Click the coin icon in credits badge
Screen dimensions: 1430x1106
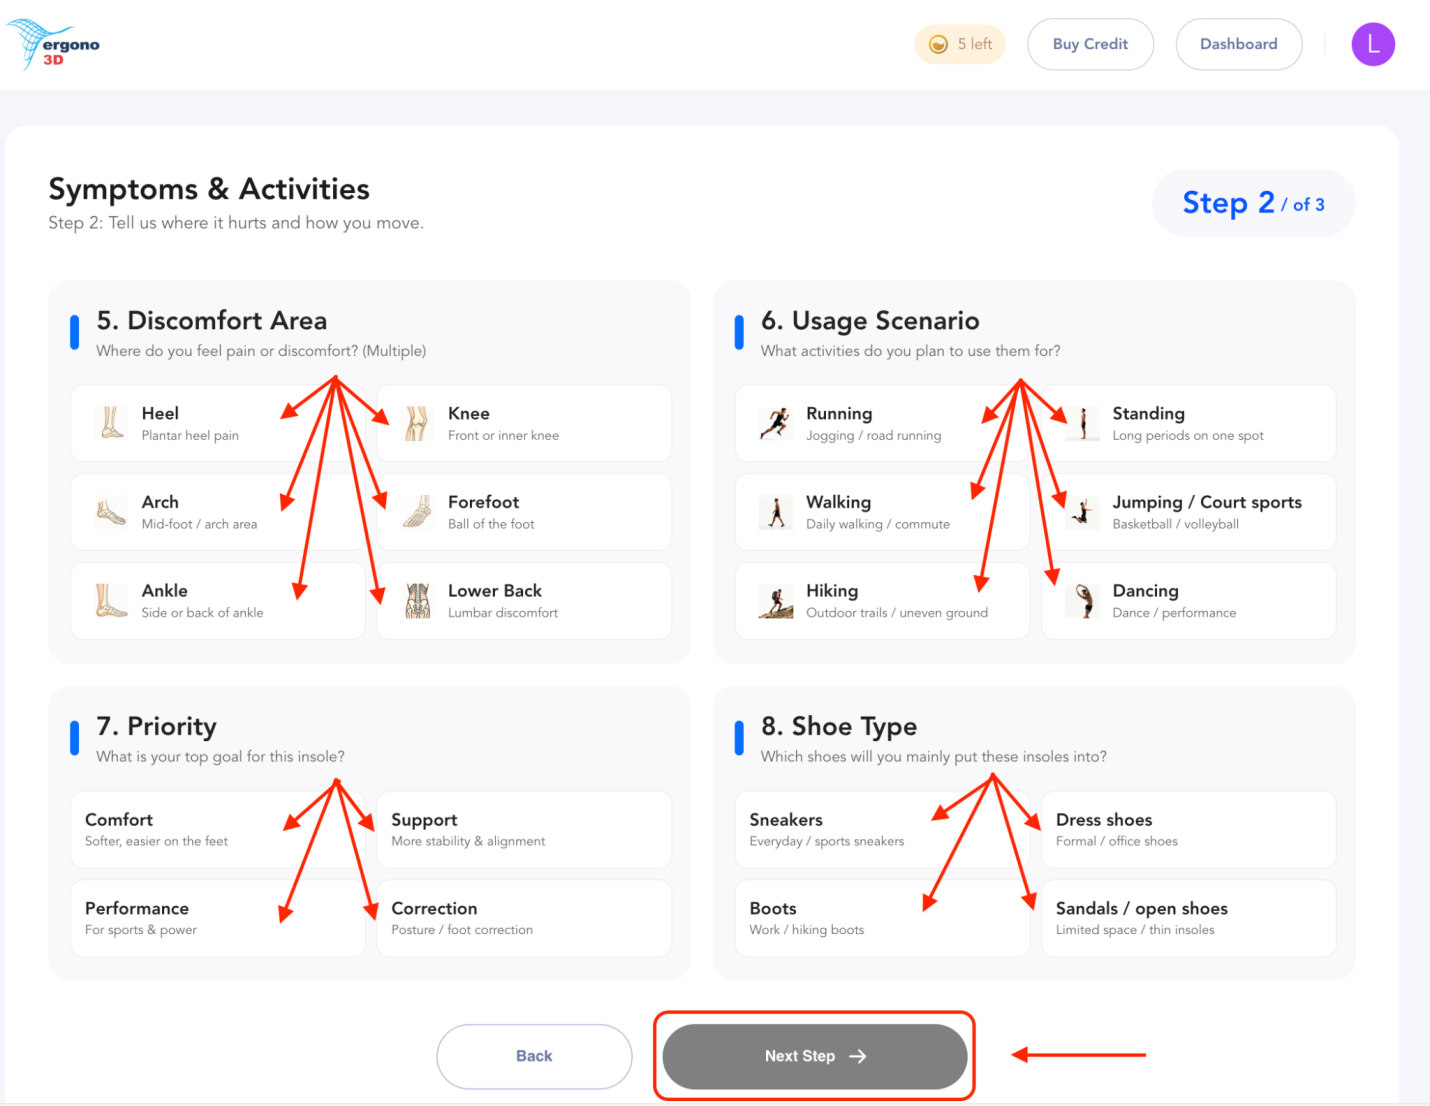[937, 44]
